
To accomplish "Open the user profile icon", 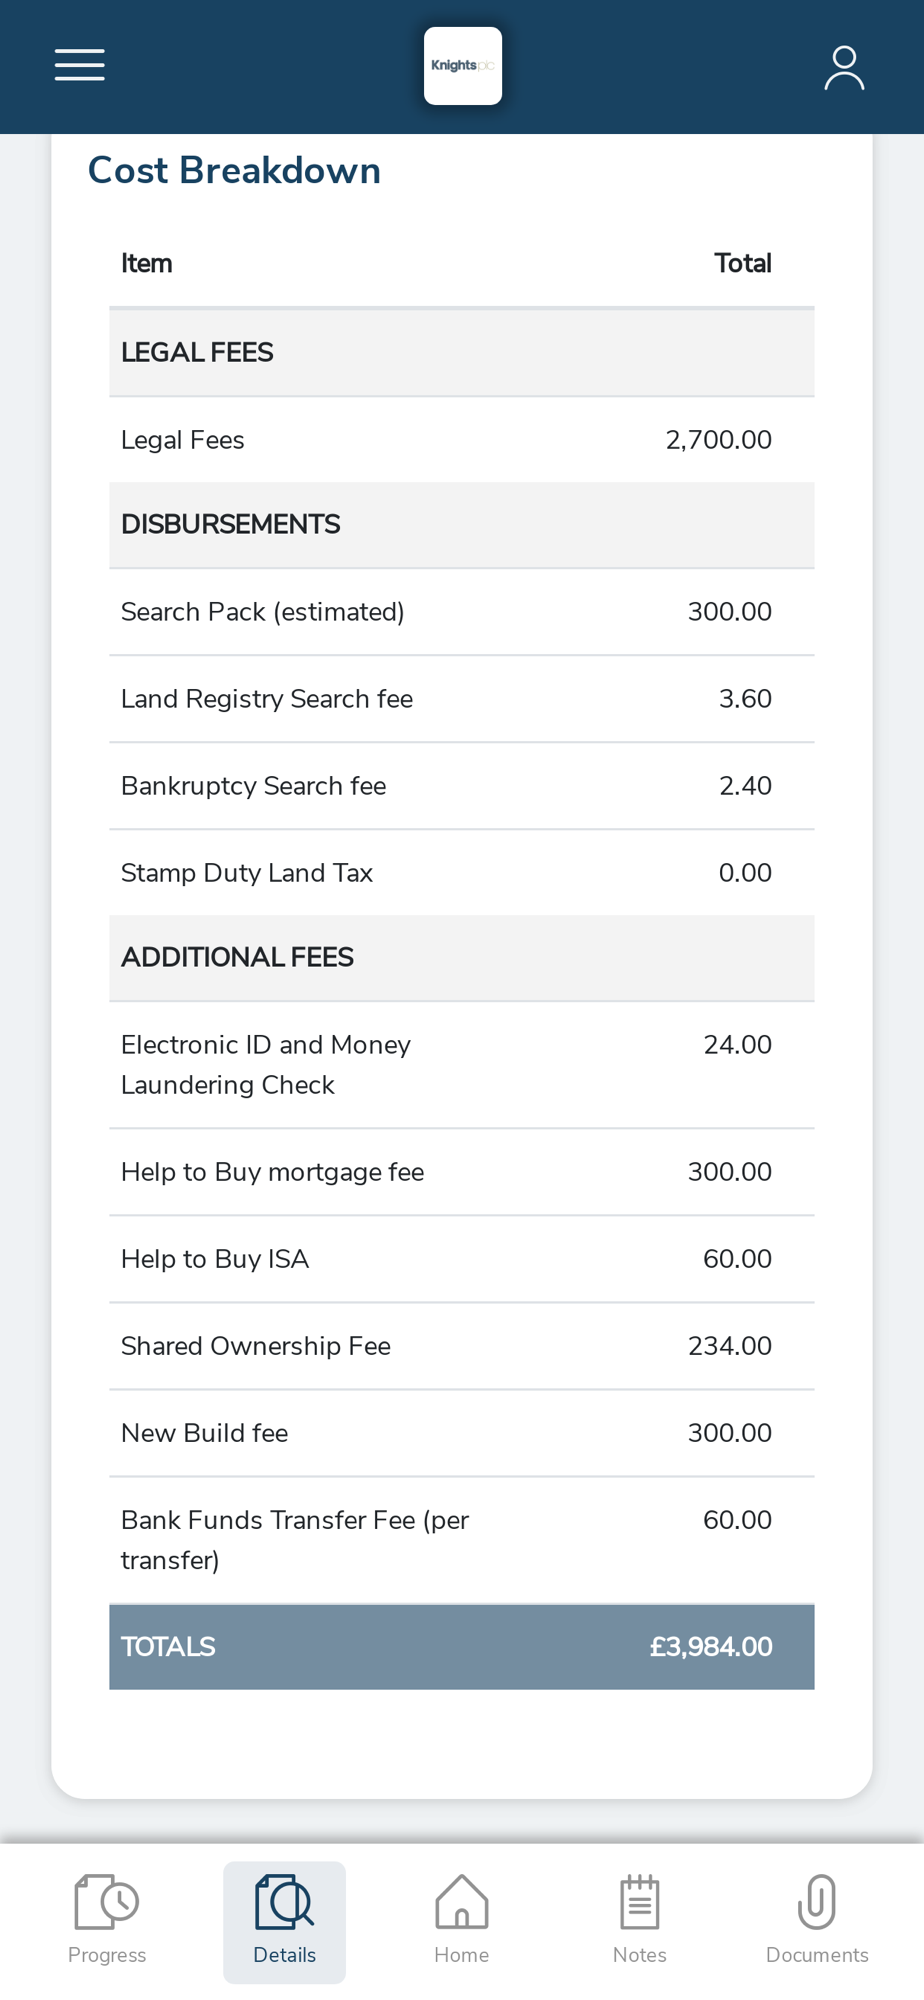I will (x=844, y=67).
